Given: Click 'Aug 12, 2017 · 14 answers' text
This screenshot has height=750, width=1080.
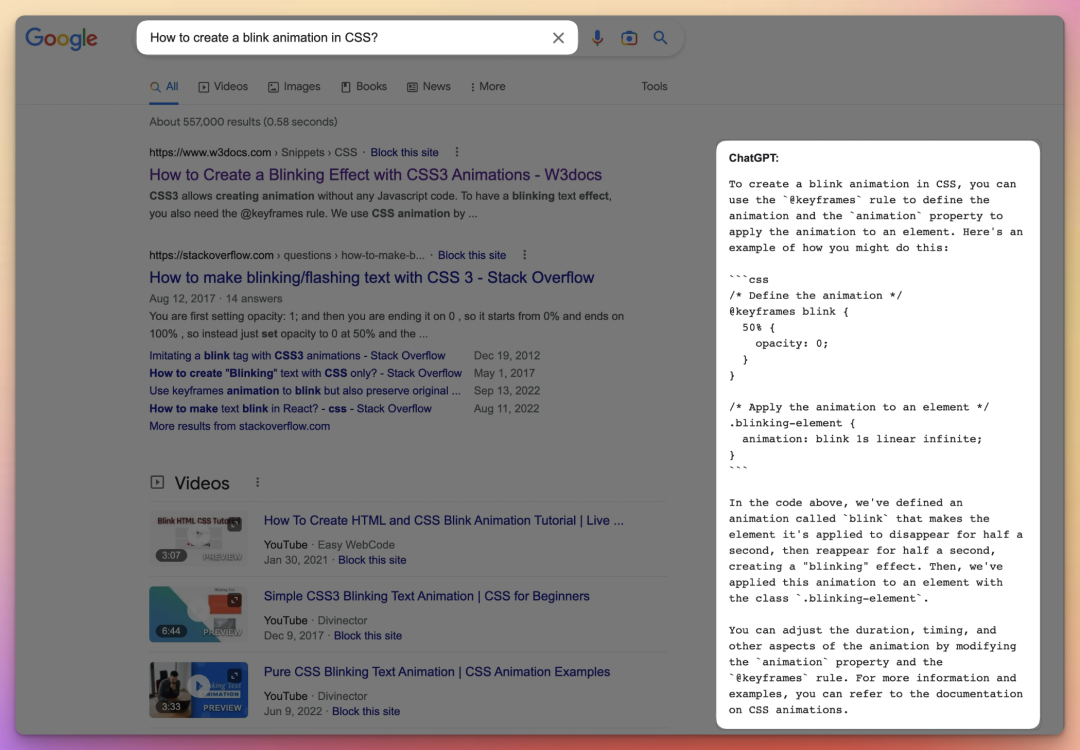Looking at the screenshot, I should (x=216, y=299).
